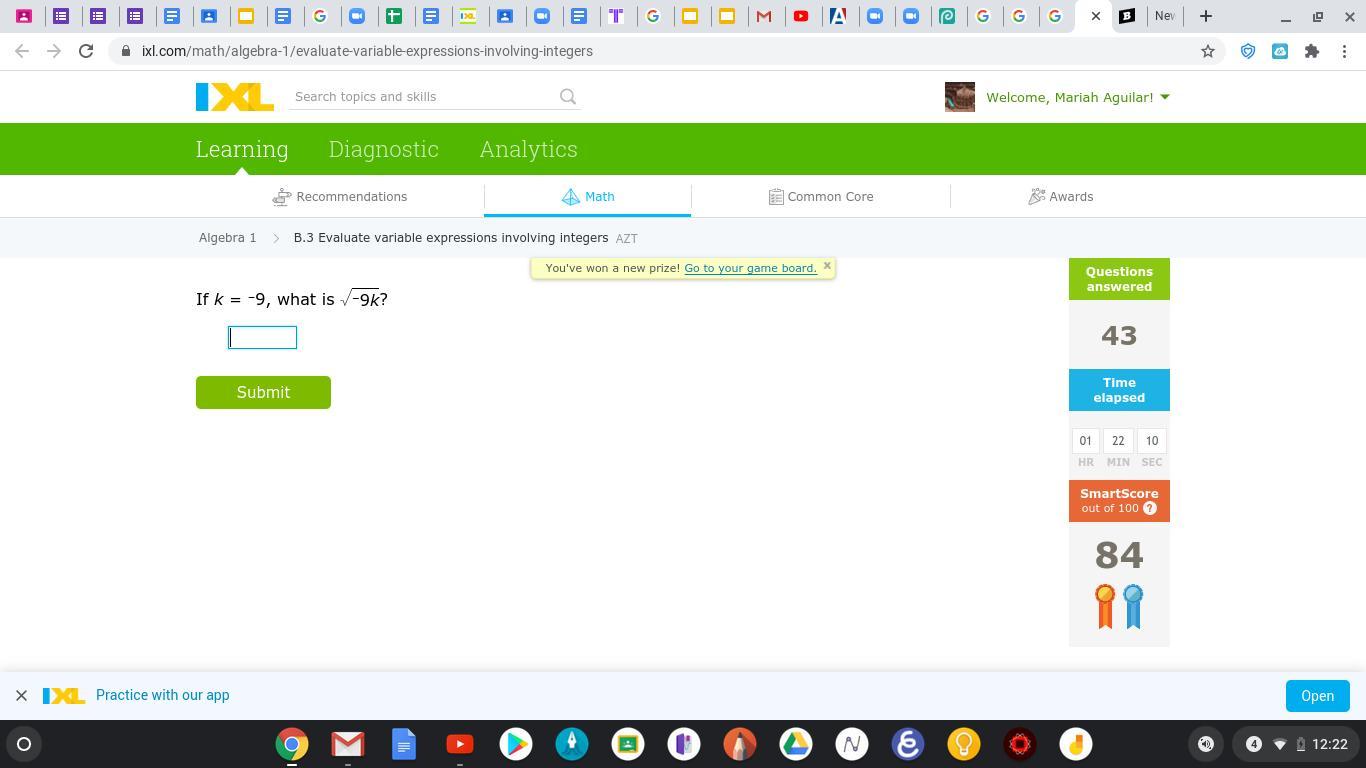Submit the answer

(x=263, y=392)
